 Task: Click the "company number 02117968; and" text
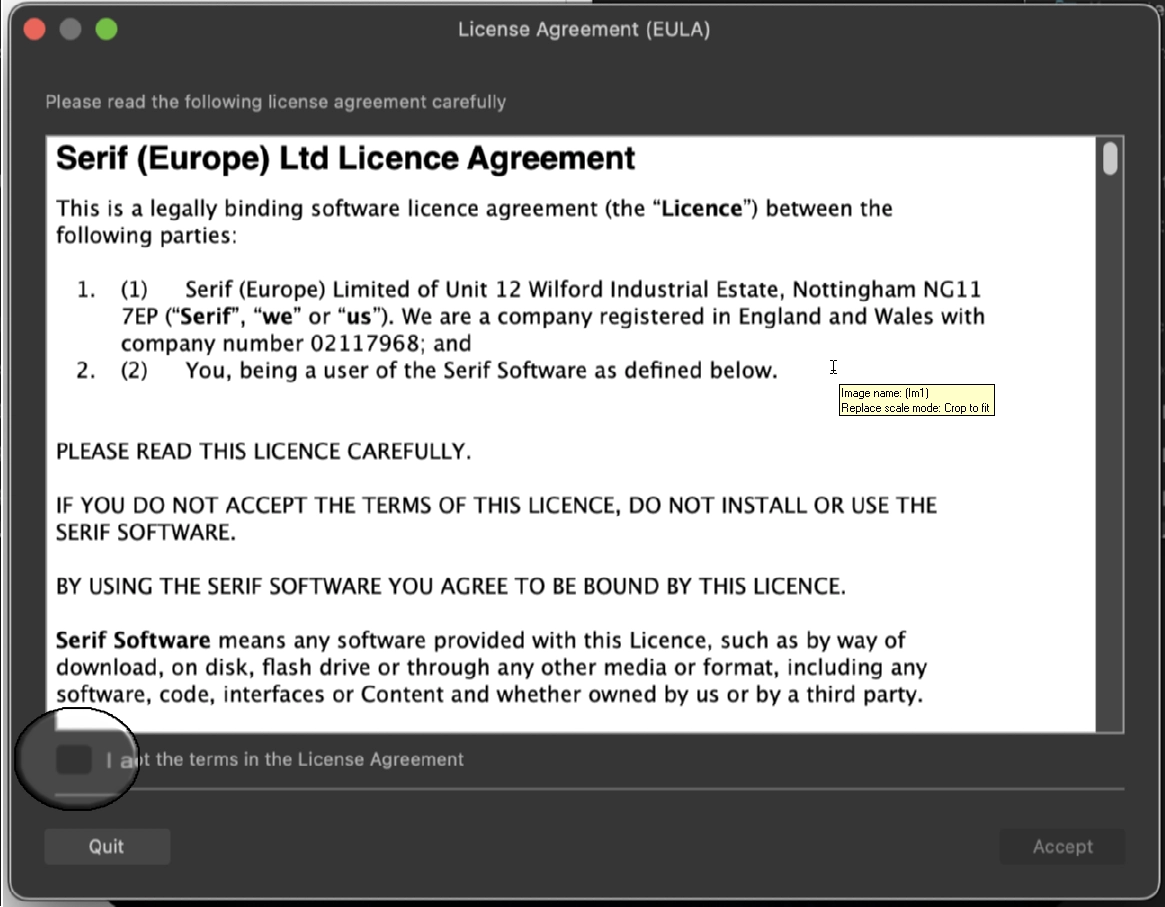[296, 343]
